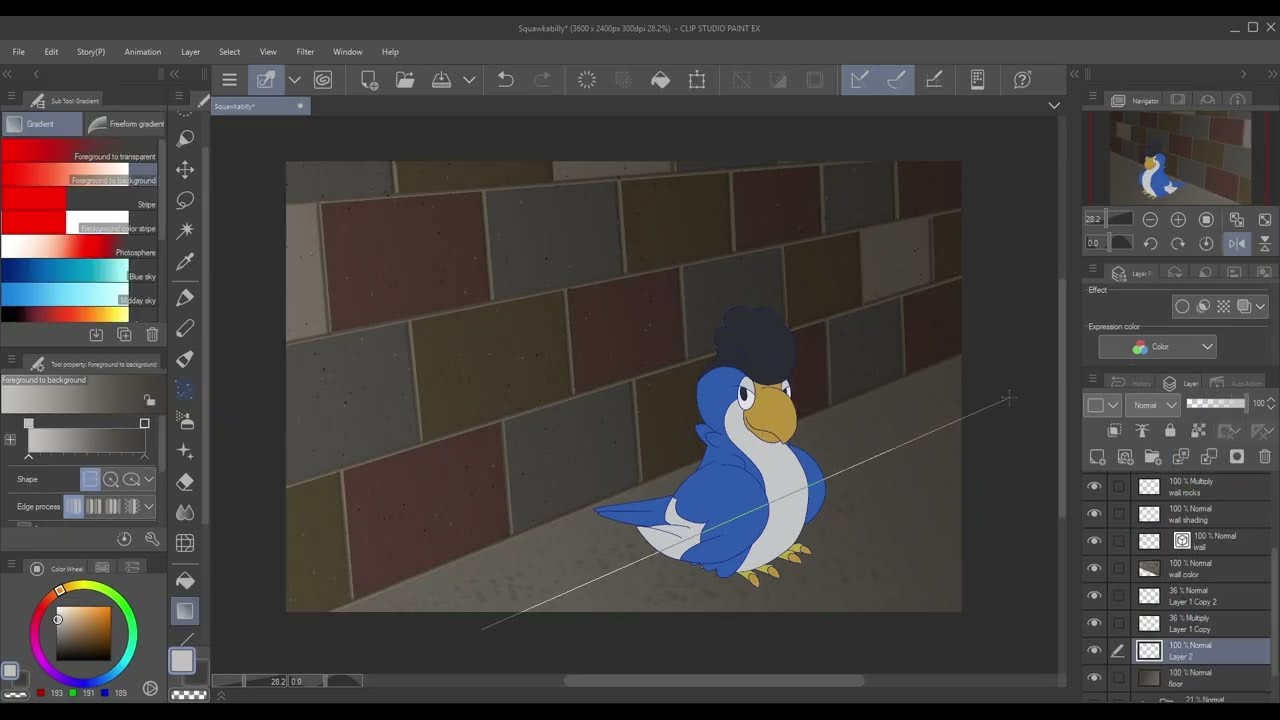
Task: Open the Expression color dropdown
Action: coord(1157,347)
